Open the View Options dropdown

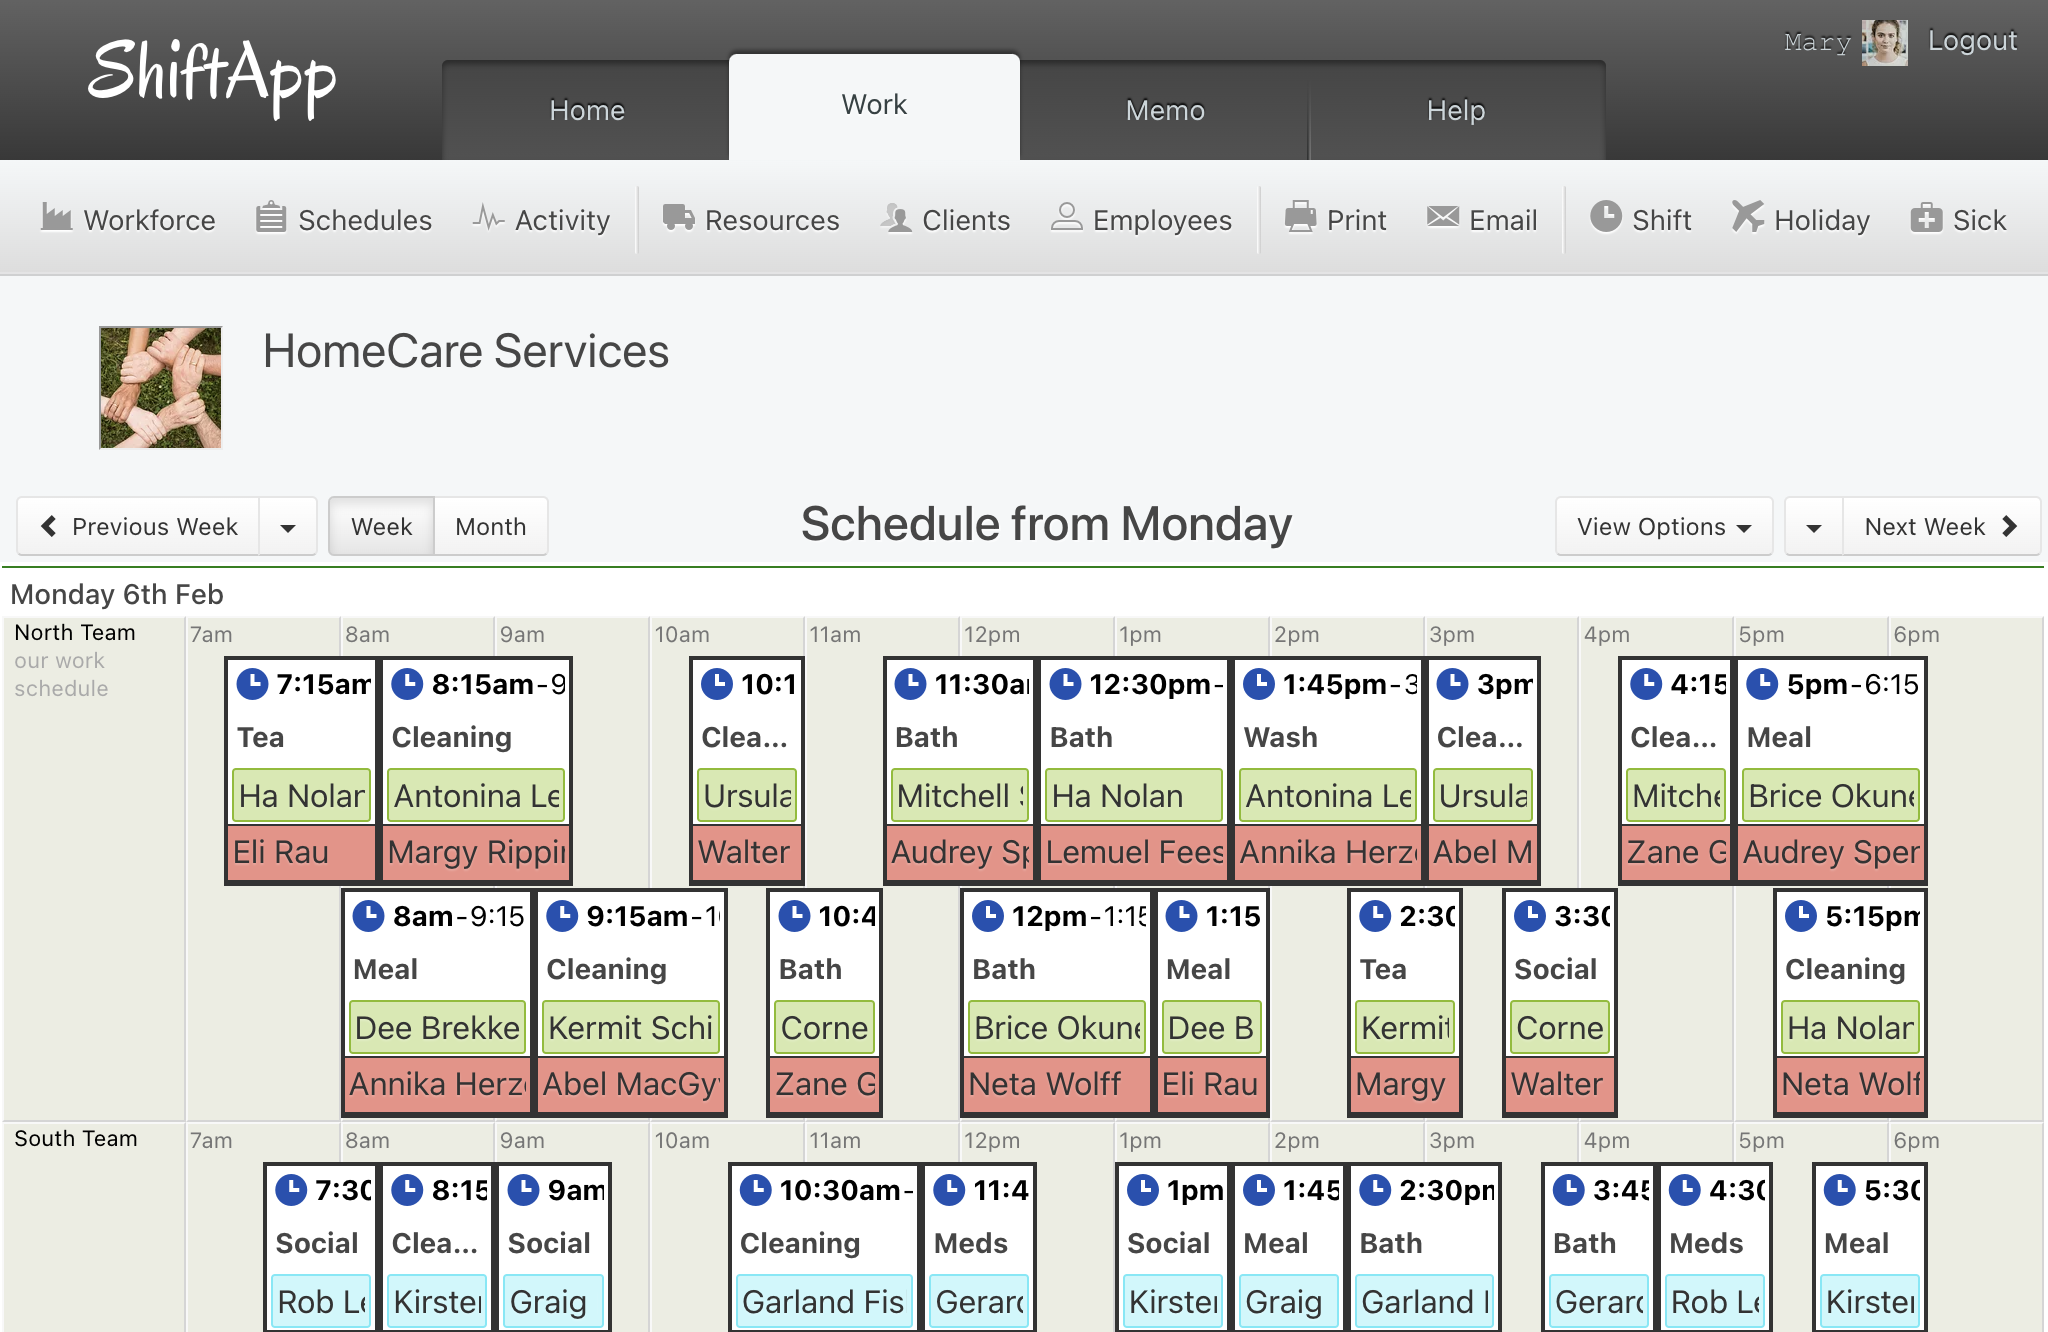coord(1664,527)
